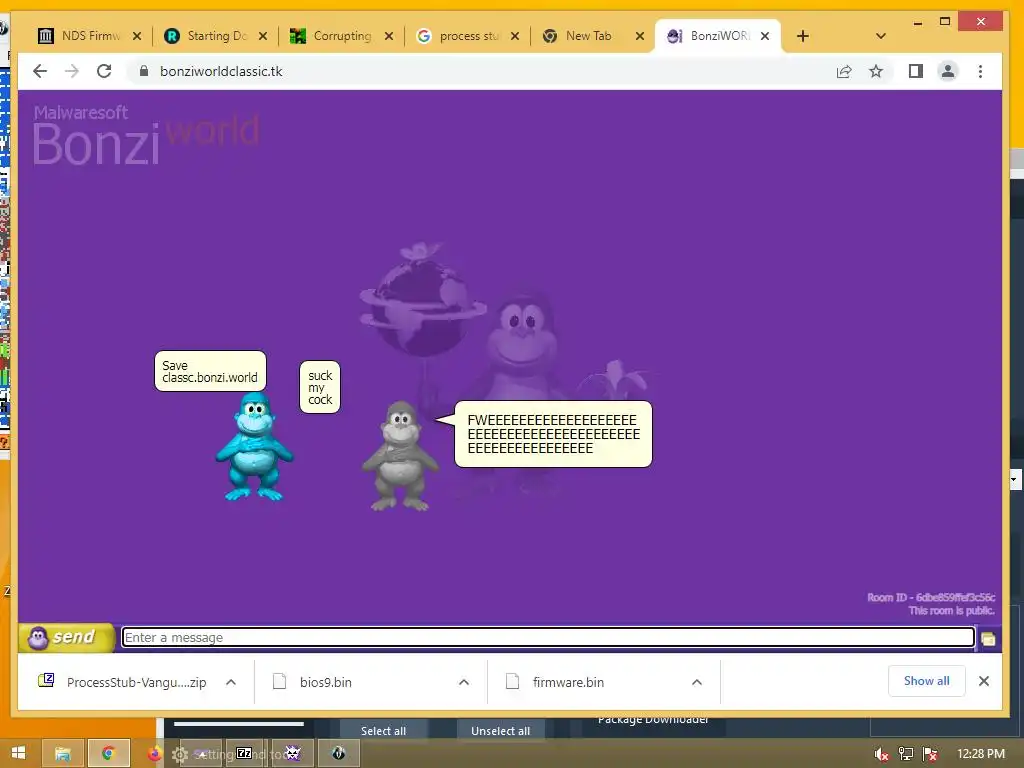Focus the Enter a message field
Image resolution: width=1024 pixels, height=768 pixels.
click(x=548, y=637)
